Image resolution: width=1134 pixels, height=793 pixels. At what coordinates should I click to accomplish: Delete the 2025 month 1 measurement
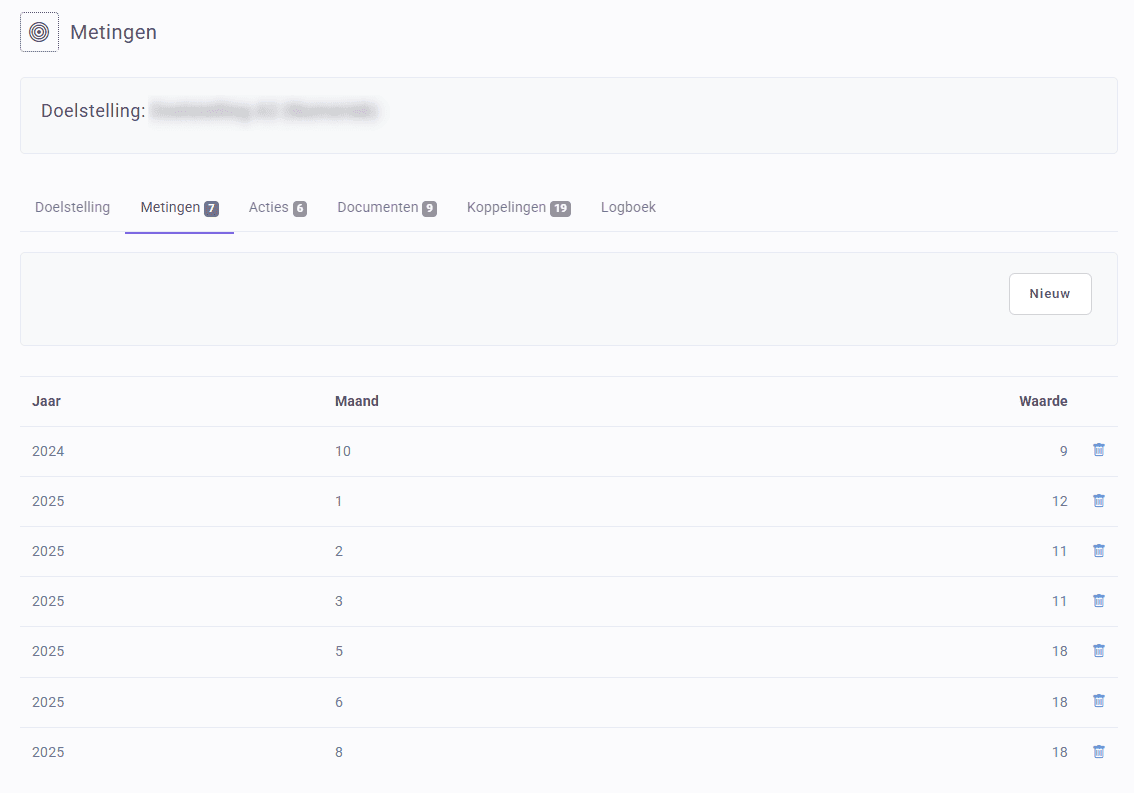(x=1099, y=501)
